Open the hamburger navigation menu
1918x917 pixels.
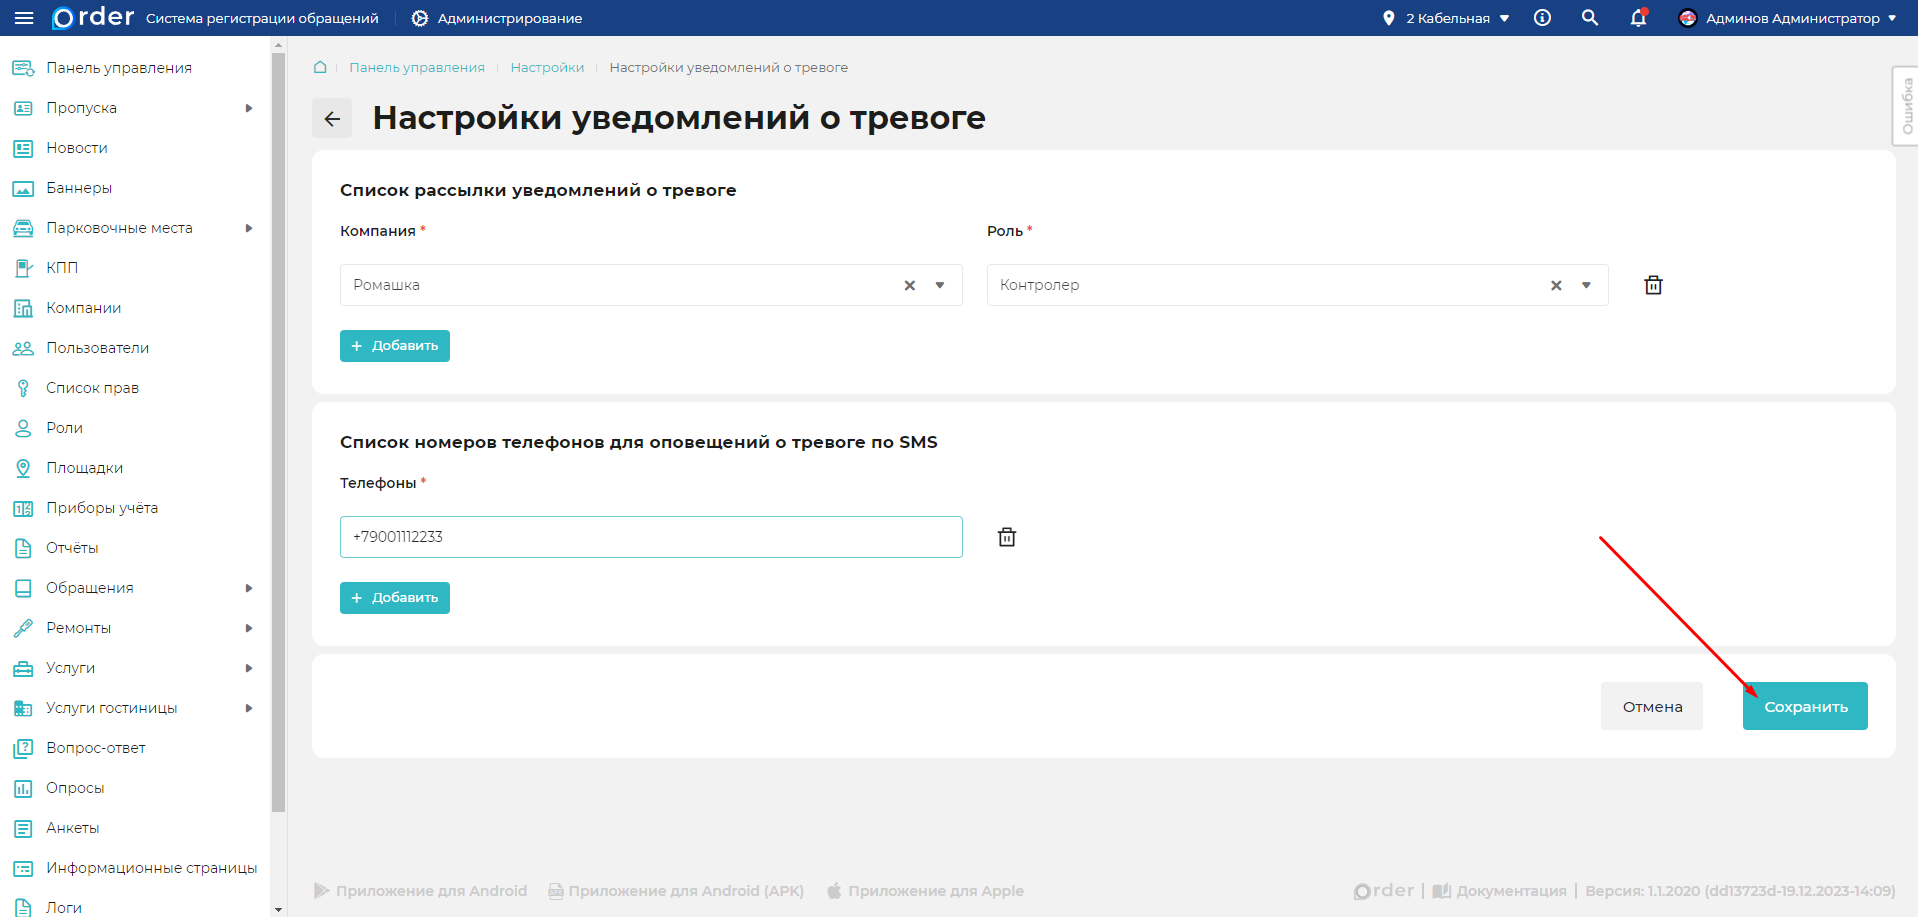25,17
